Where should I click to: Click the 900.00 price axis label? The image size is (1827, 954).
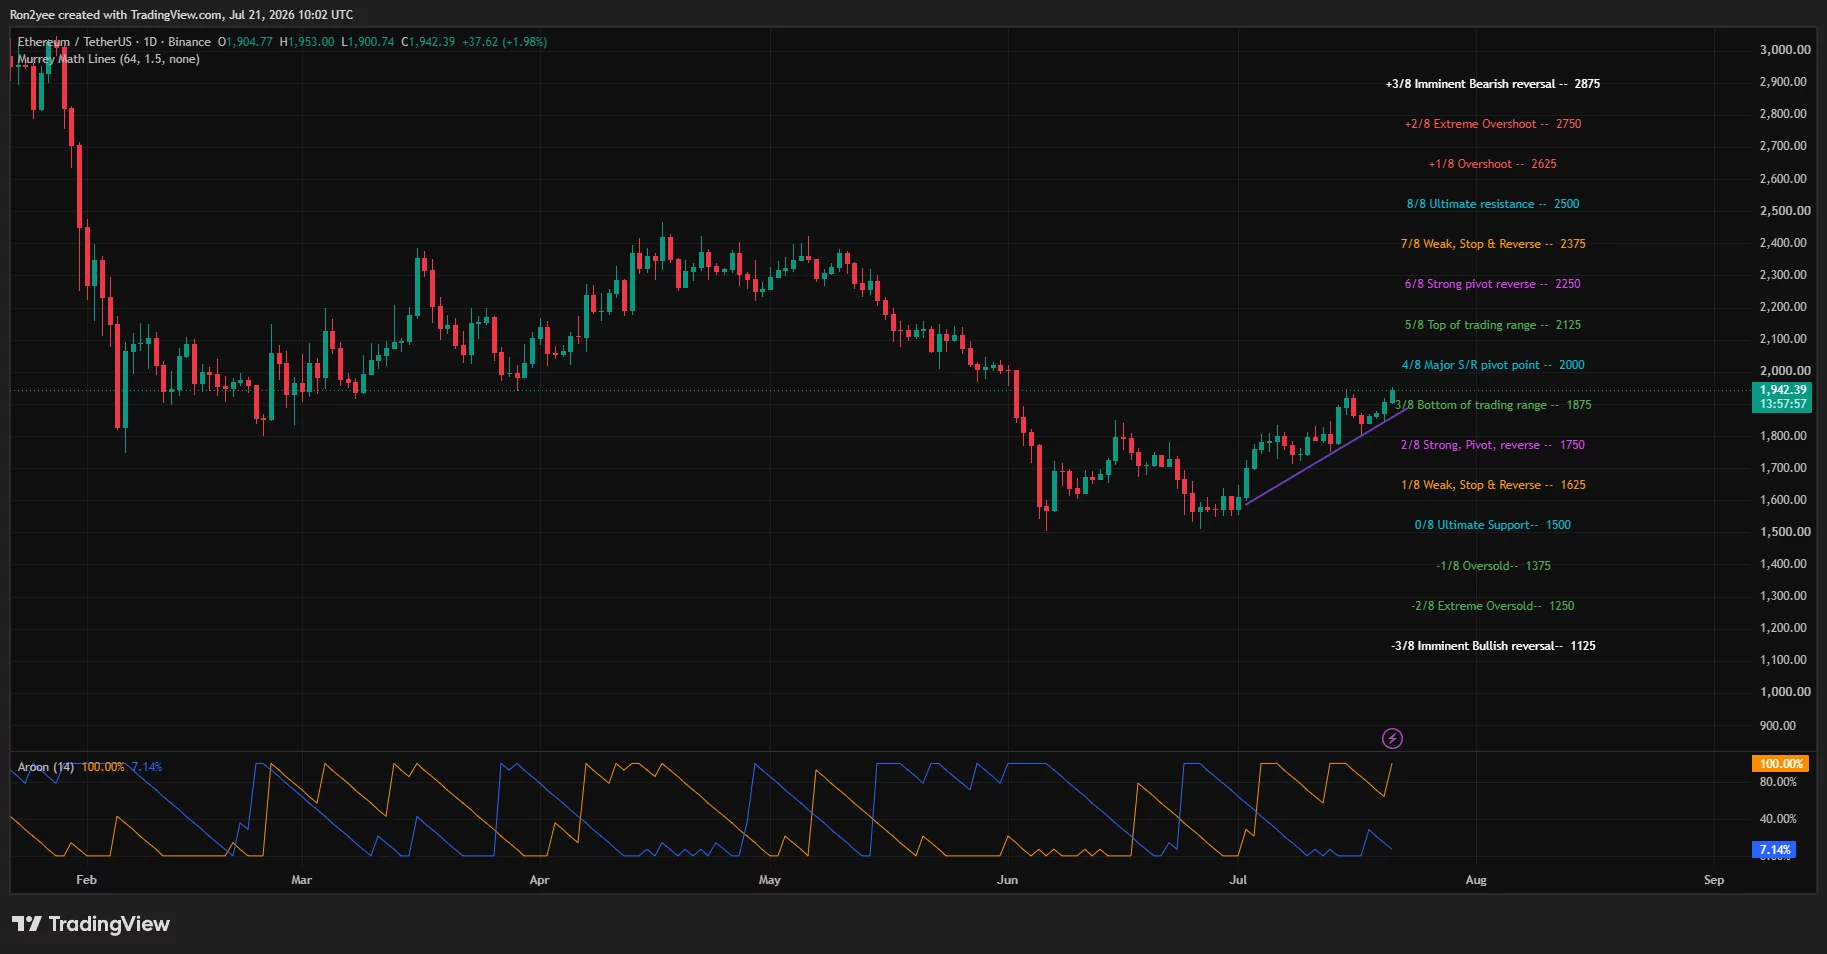point(1778,726)
